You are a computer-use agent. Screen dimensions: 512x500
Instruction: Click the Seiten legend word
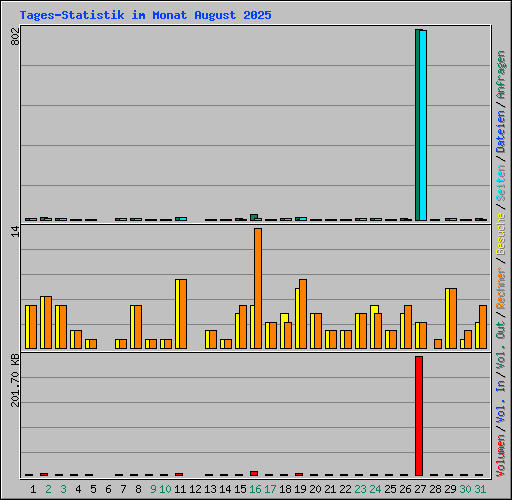point(501,183)
